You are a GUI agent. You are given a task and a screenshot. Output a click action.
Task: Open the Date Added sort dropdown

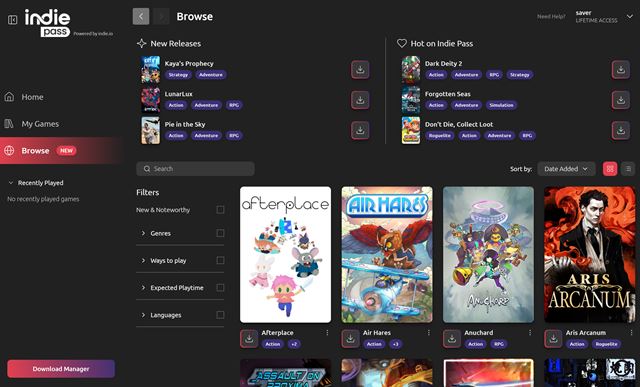566,169
